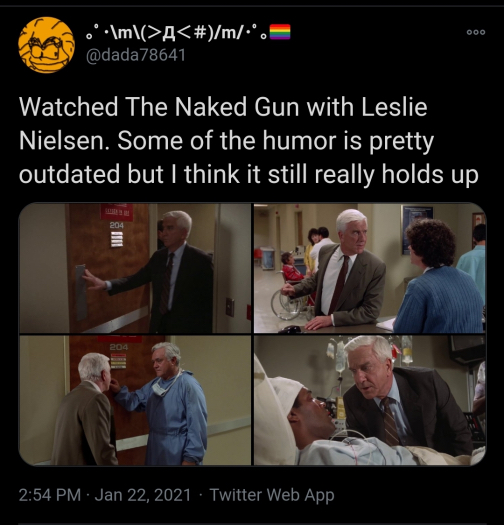Click the doctor's surgical mask in bottom-left photo
Image resolution: width=504 pixels, height=525 pixels.
[161, 388]
